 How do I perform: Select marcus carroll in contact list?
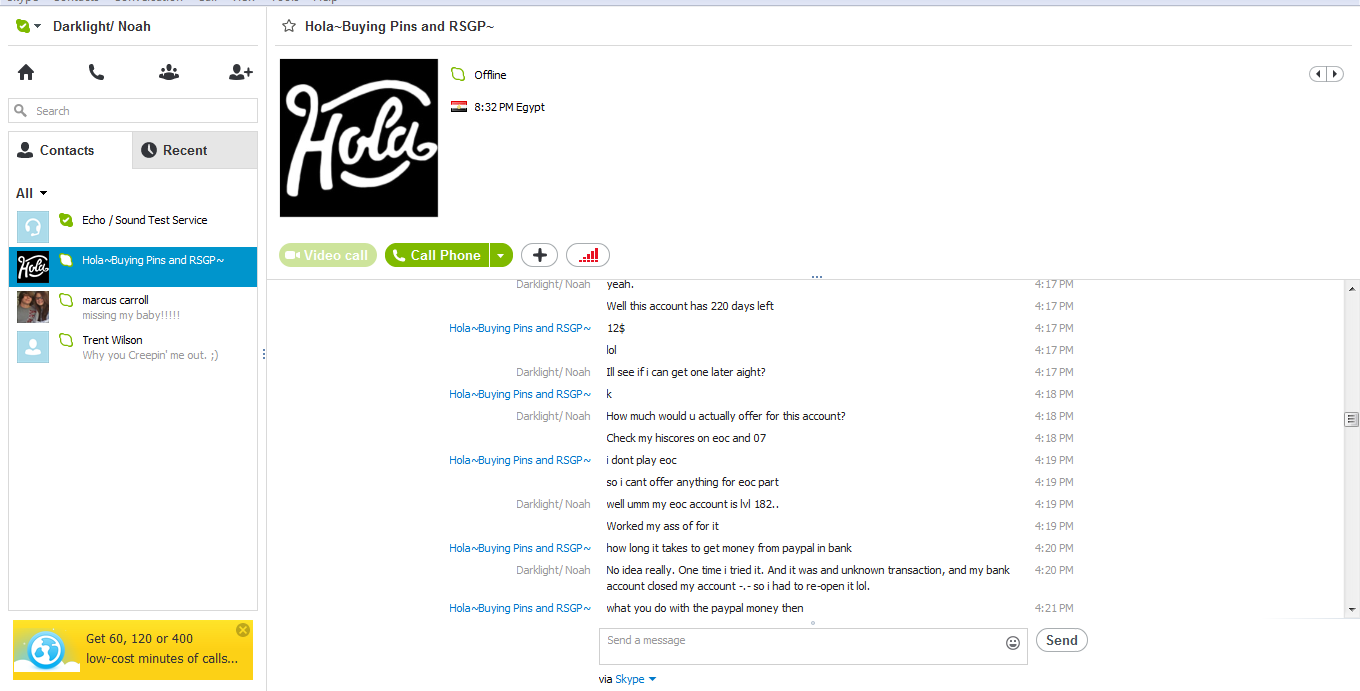[x=133, y=307]
